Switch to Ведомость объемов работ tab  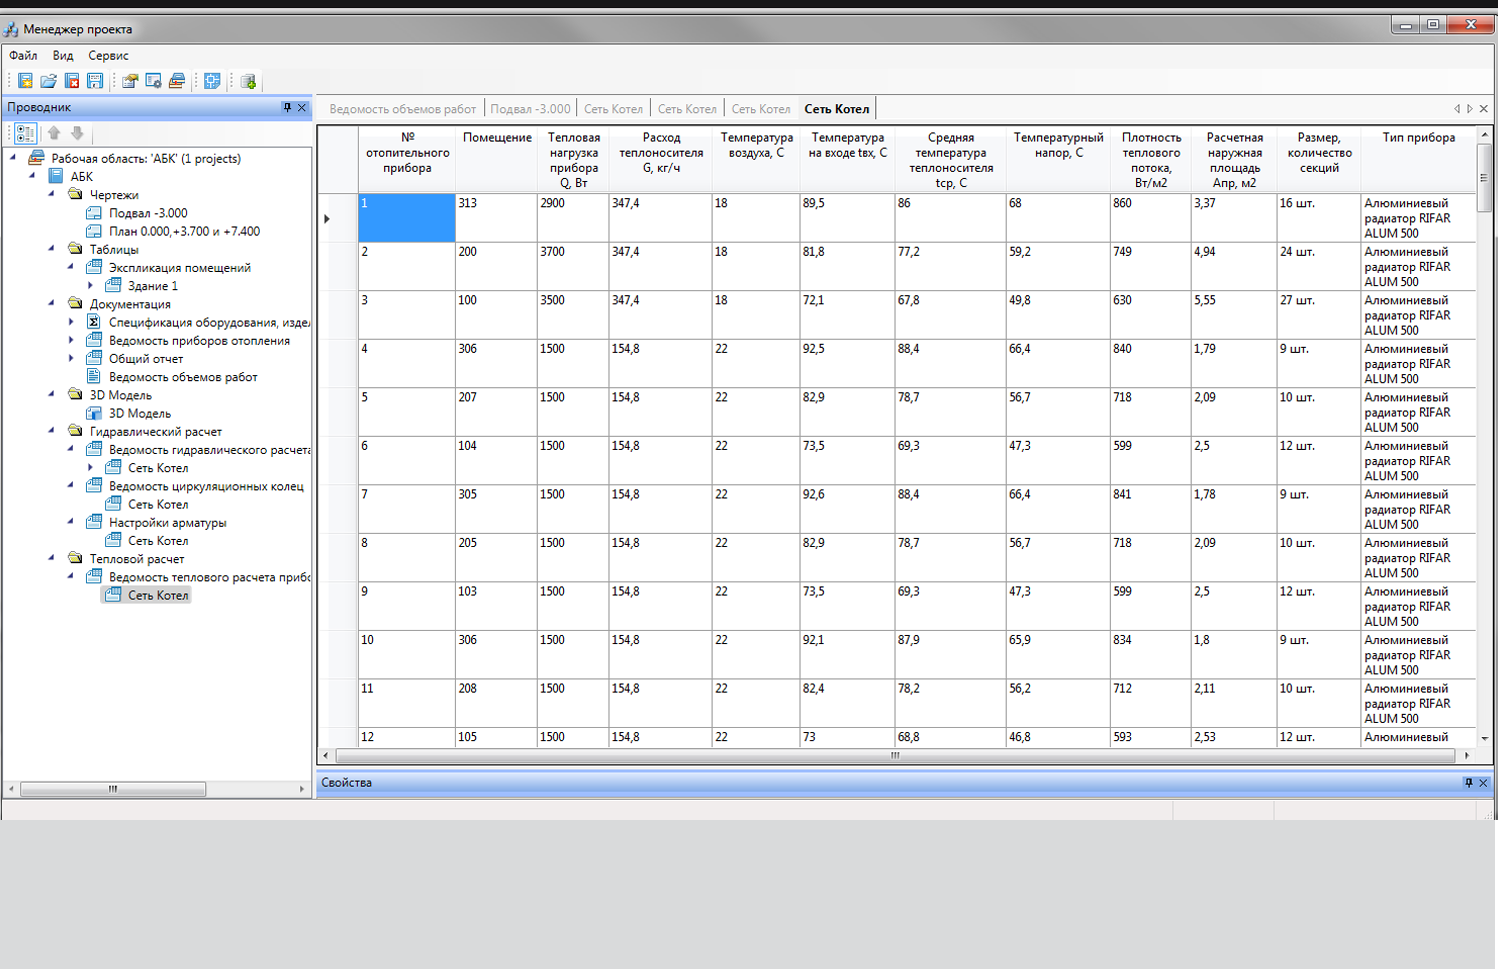[403, 109]
